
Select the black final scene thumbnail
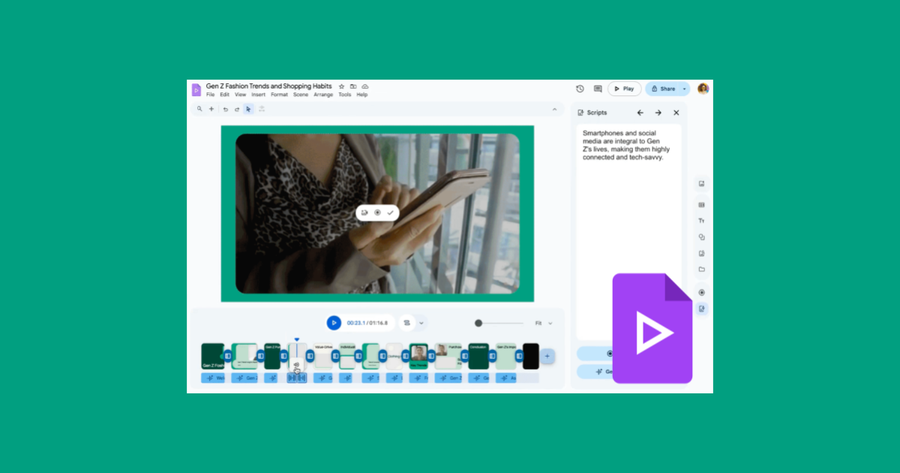[531, 356]
